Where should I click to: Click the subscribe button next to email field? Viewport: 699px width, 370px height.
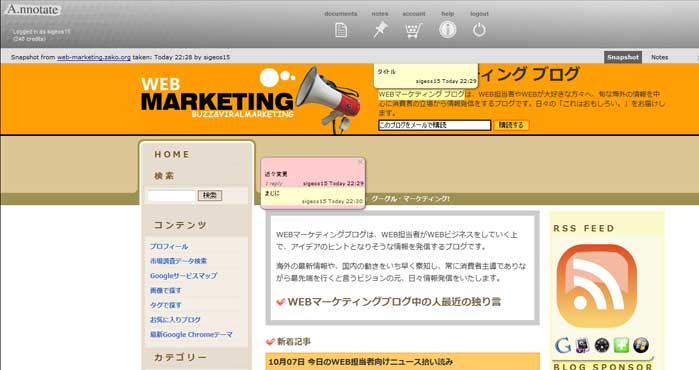[511, 125]
